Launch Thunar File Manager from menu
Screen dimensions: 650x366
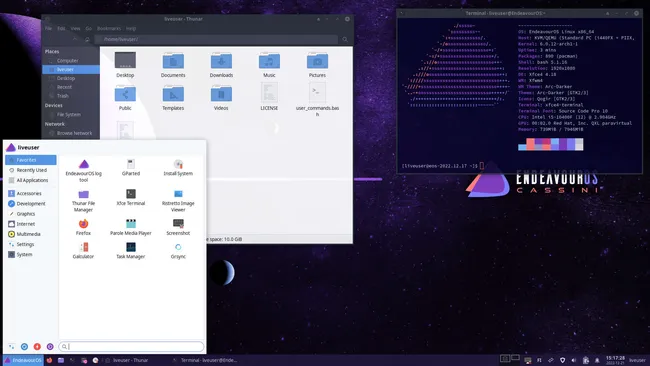tap(83, 201)
